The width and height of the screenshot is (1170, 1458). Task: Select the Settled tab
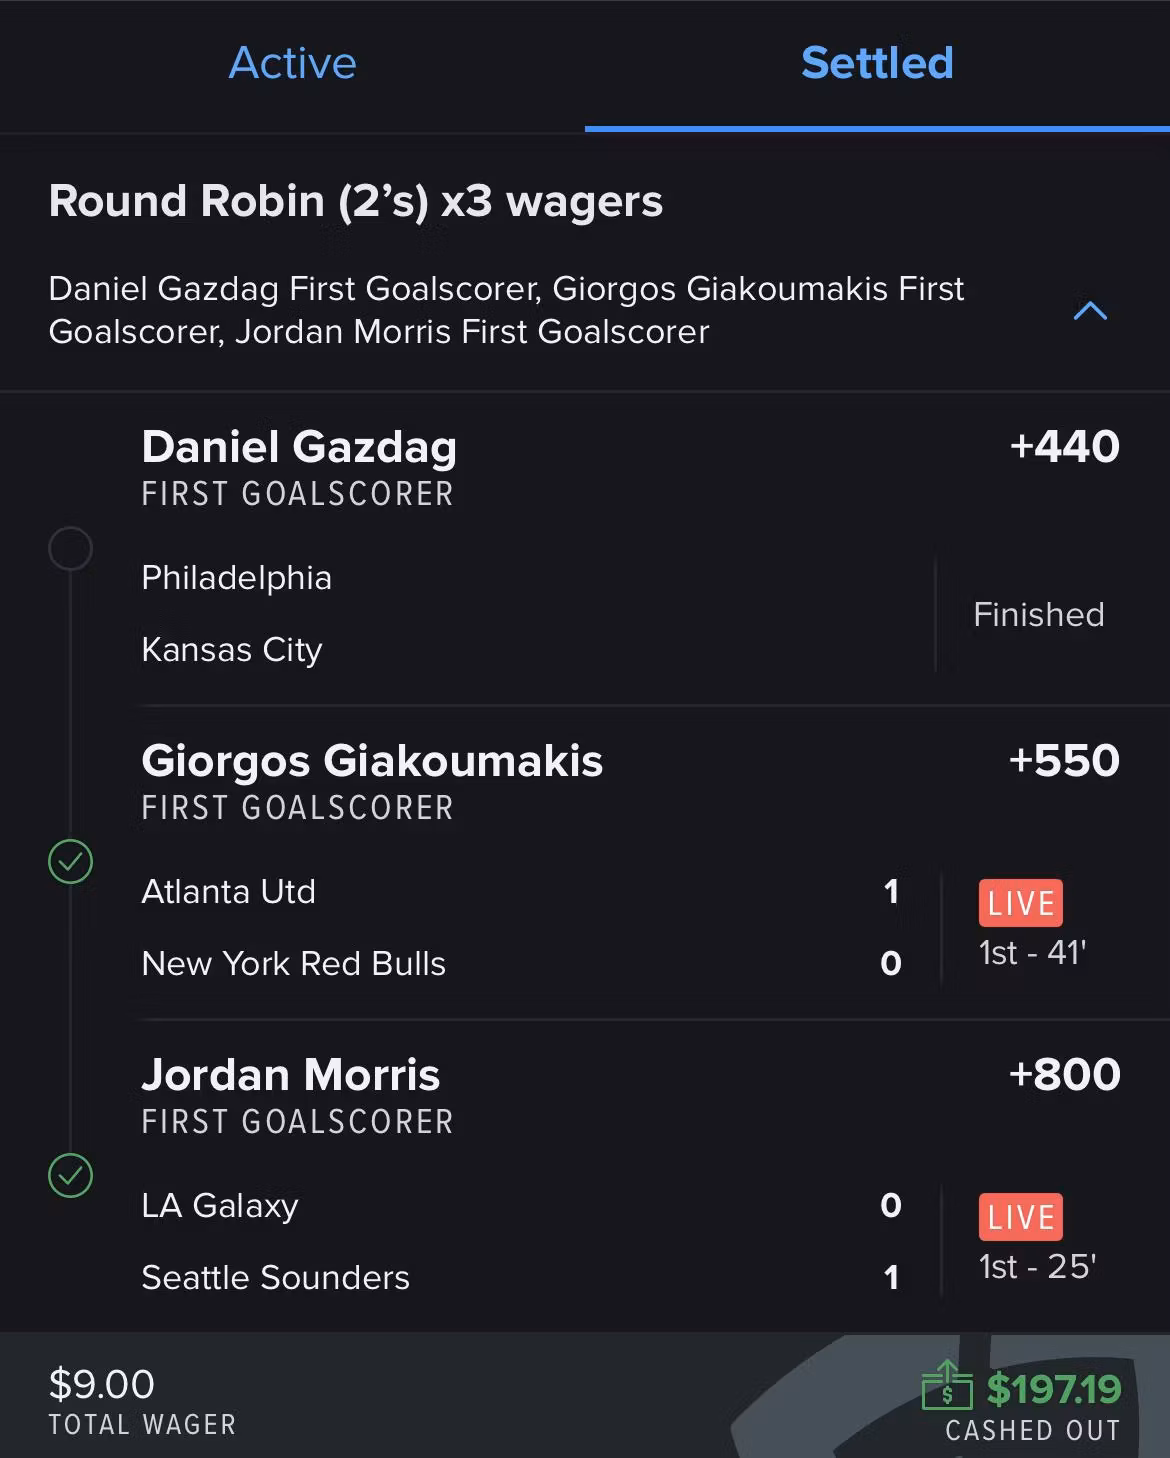click(x=877, y=64)
